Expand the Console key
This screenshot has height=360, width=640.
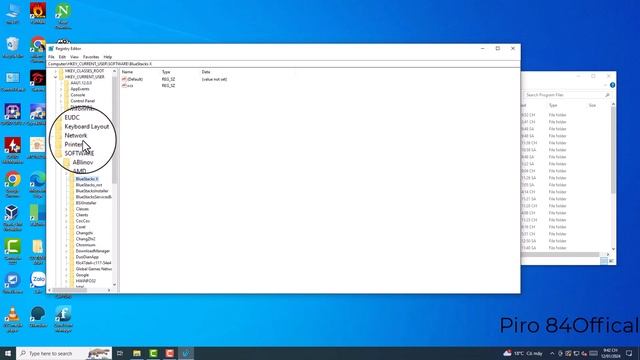pyautogui.click(x=61, y=95)
